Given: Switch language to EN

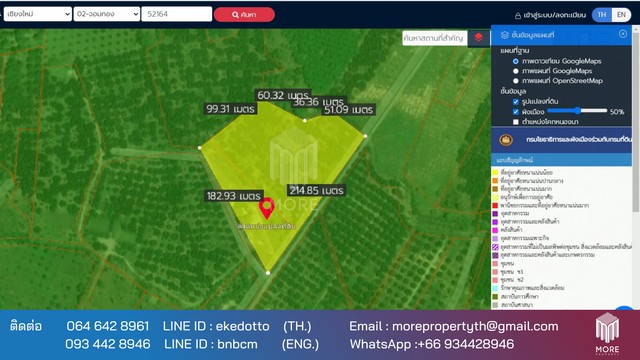Looking at the screenshot, I should (x=621, y=15).
